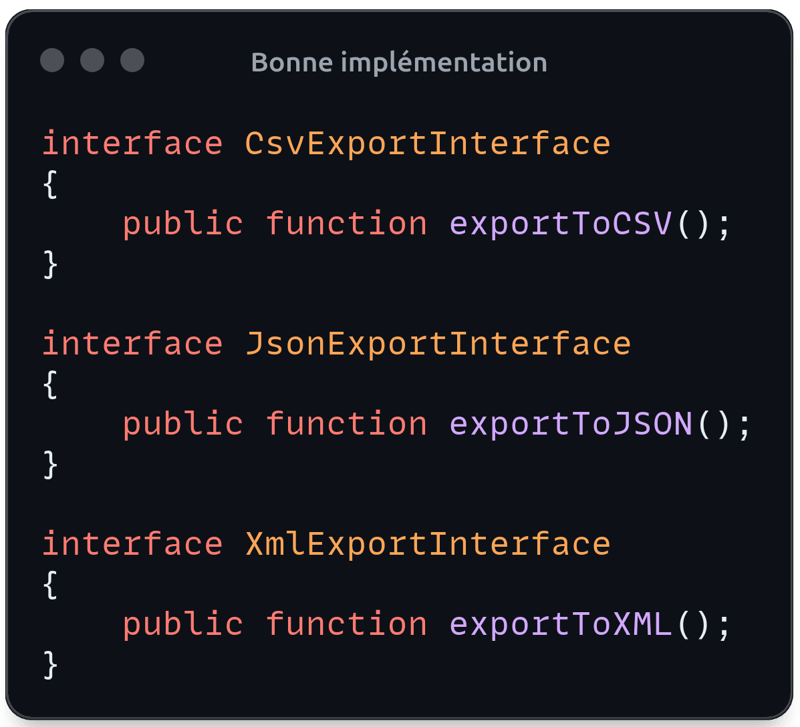
Task: Click the method name exportToXML
Action: (x=560, y=624)
